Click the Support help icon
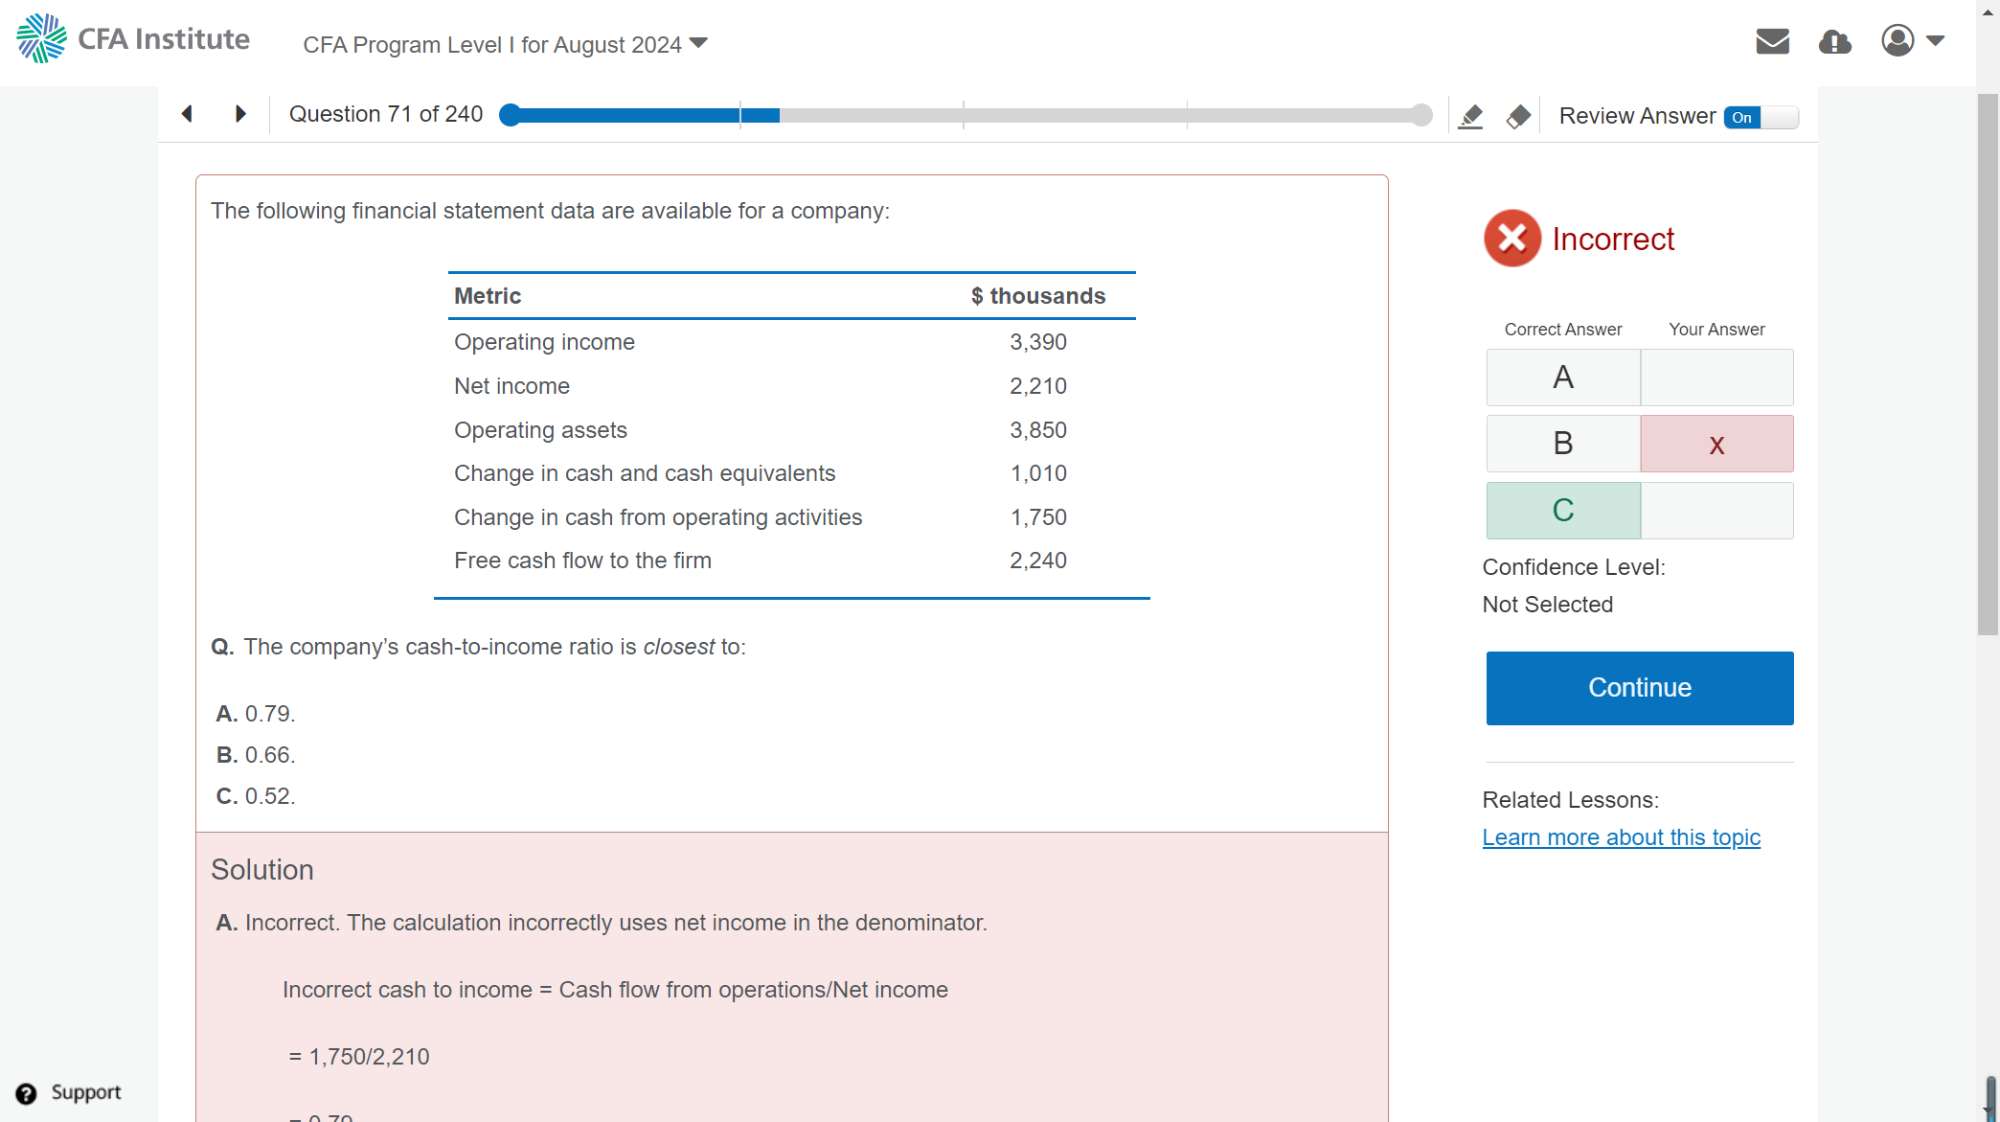The height and width of the screenshot is (1122, 2000). coord(26,1093)
